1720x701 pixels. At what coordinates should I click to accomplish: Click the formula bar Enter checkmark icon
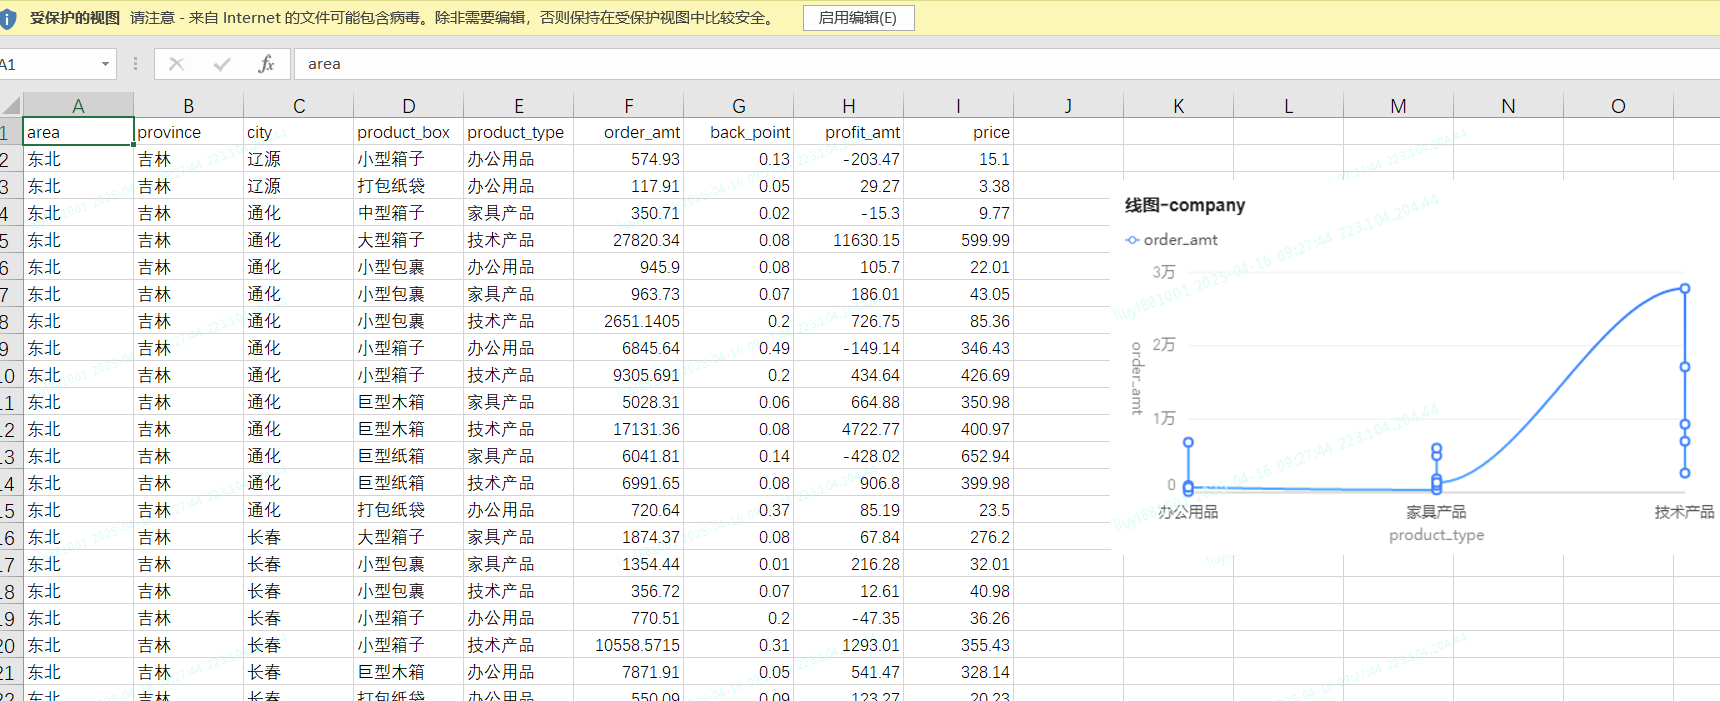pos(222,64)
